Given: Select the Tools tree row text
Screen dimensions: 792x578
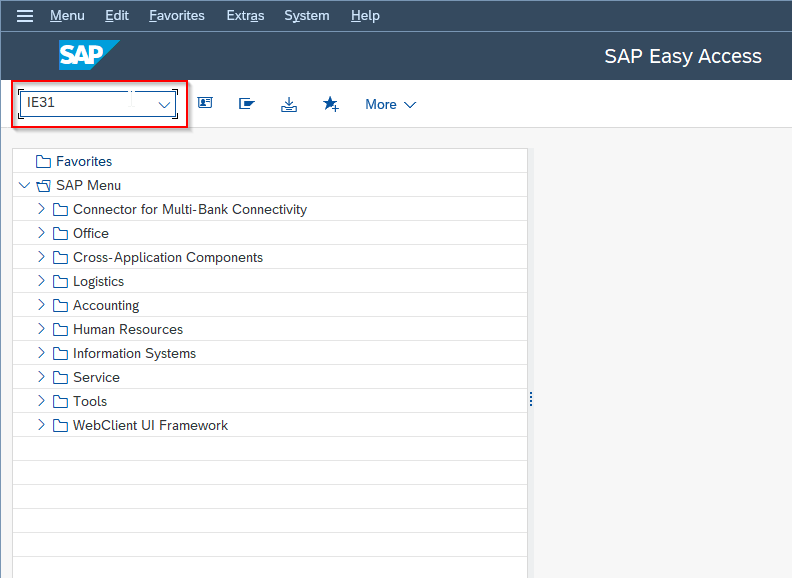Looking at the screenshot, I should pos(90,402).
